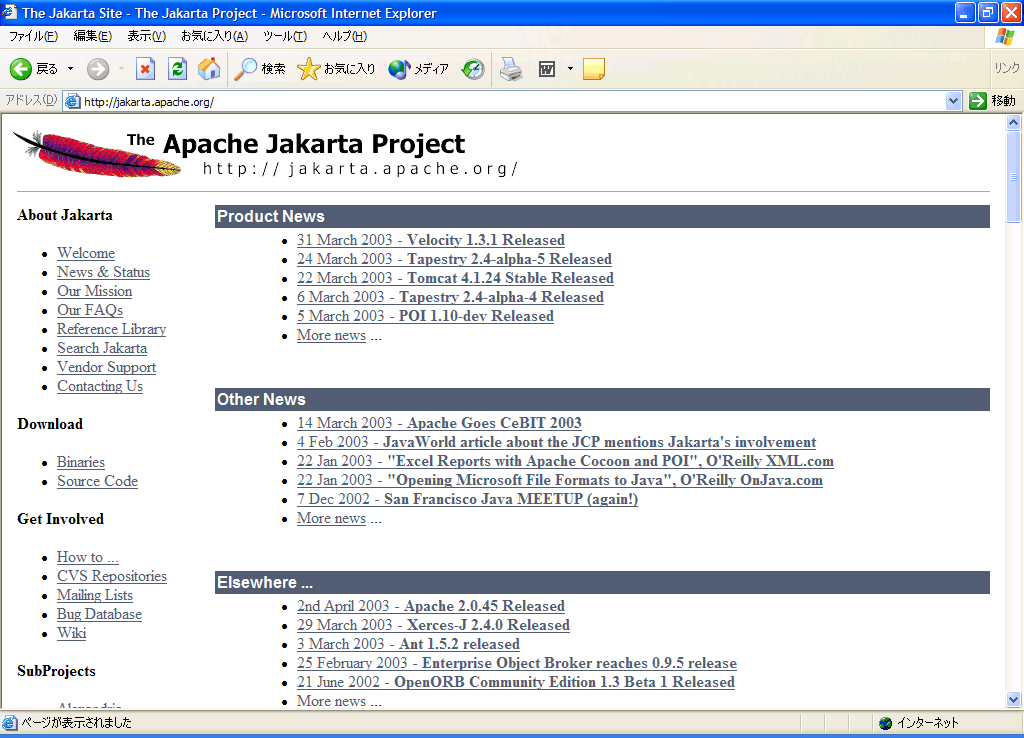Click the Apache feather logo
The image size is (1024, 738).
[97, 153]
